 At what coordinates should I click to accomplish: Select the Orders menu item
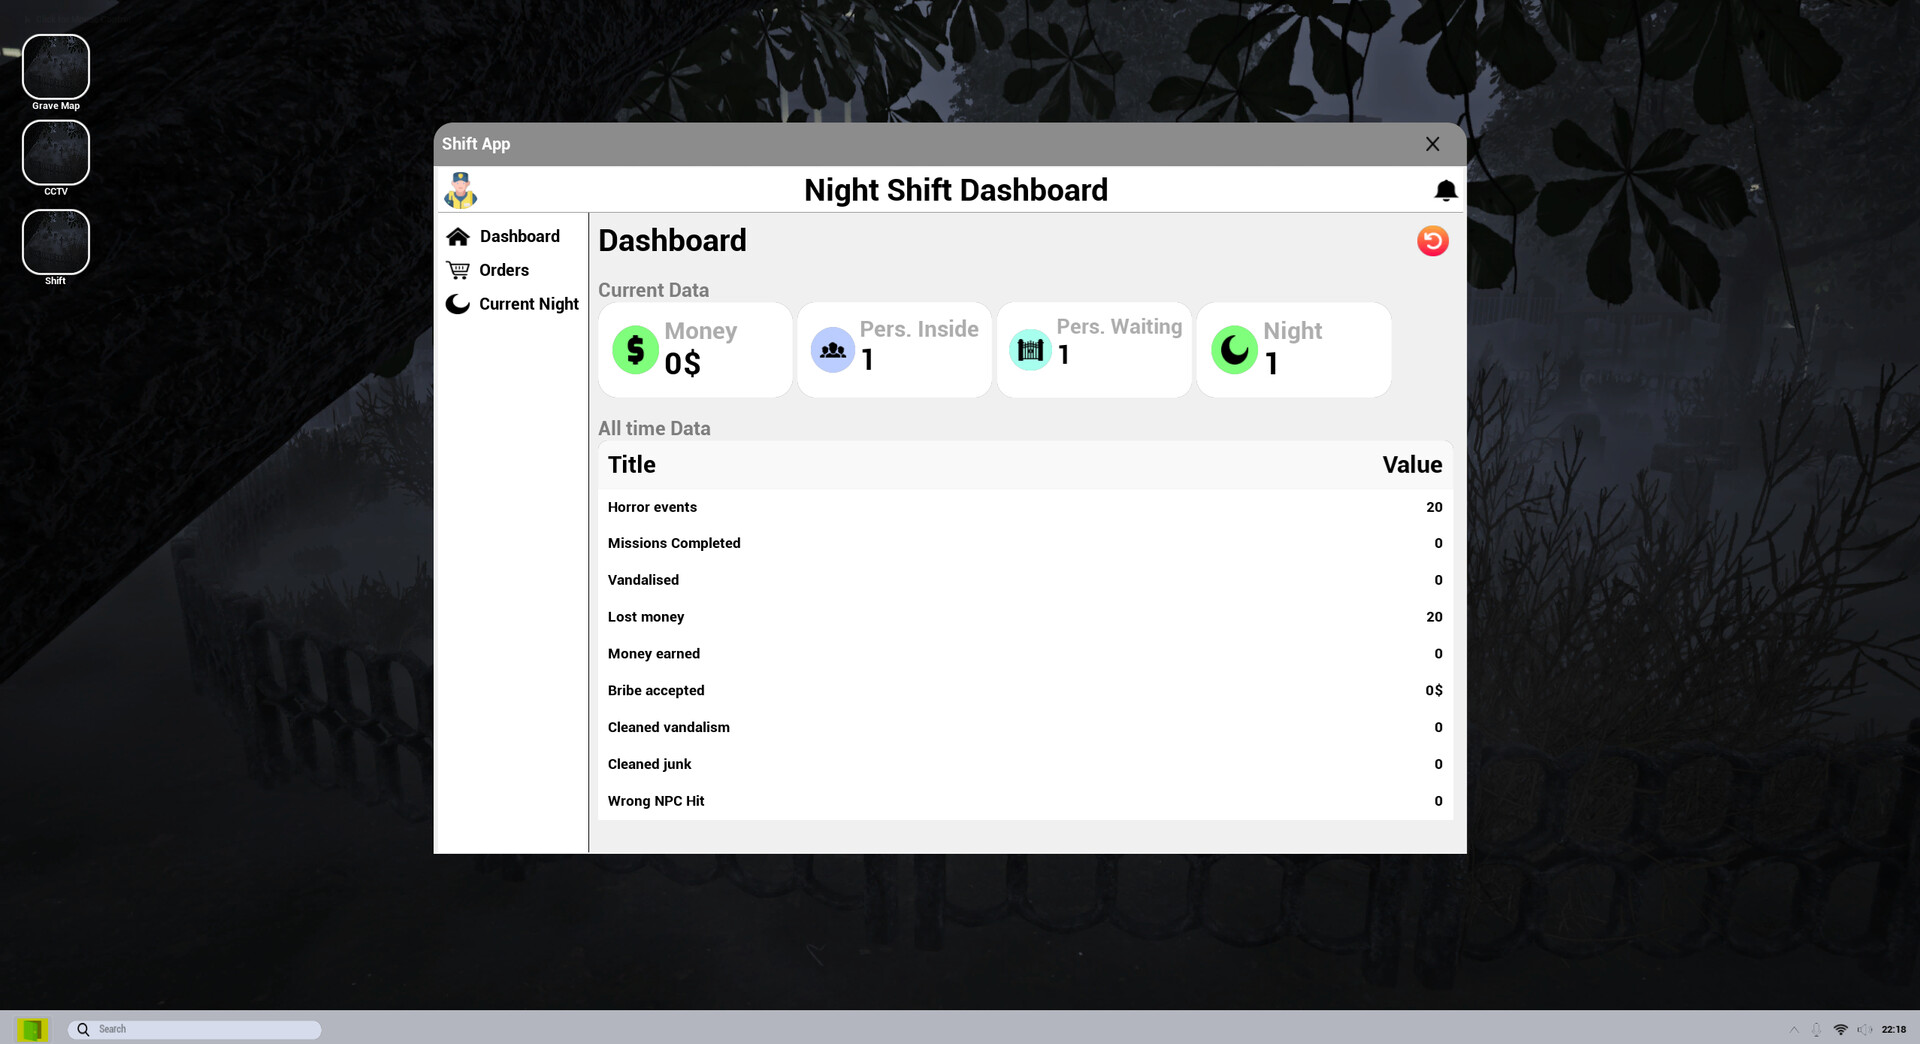pyautogui.click(x=505, y=270)
